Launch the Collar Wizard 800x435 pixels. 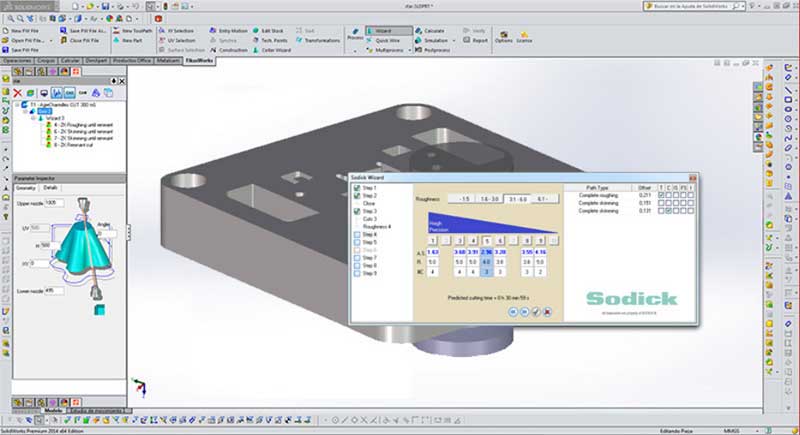point(271,50)
